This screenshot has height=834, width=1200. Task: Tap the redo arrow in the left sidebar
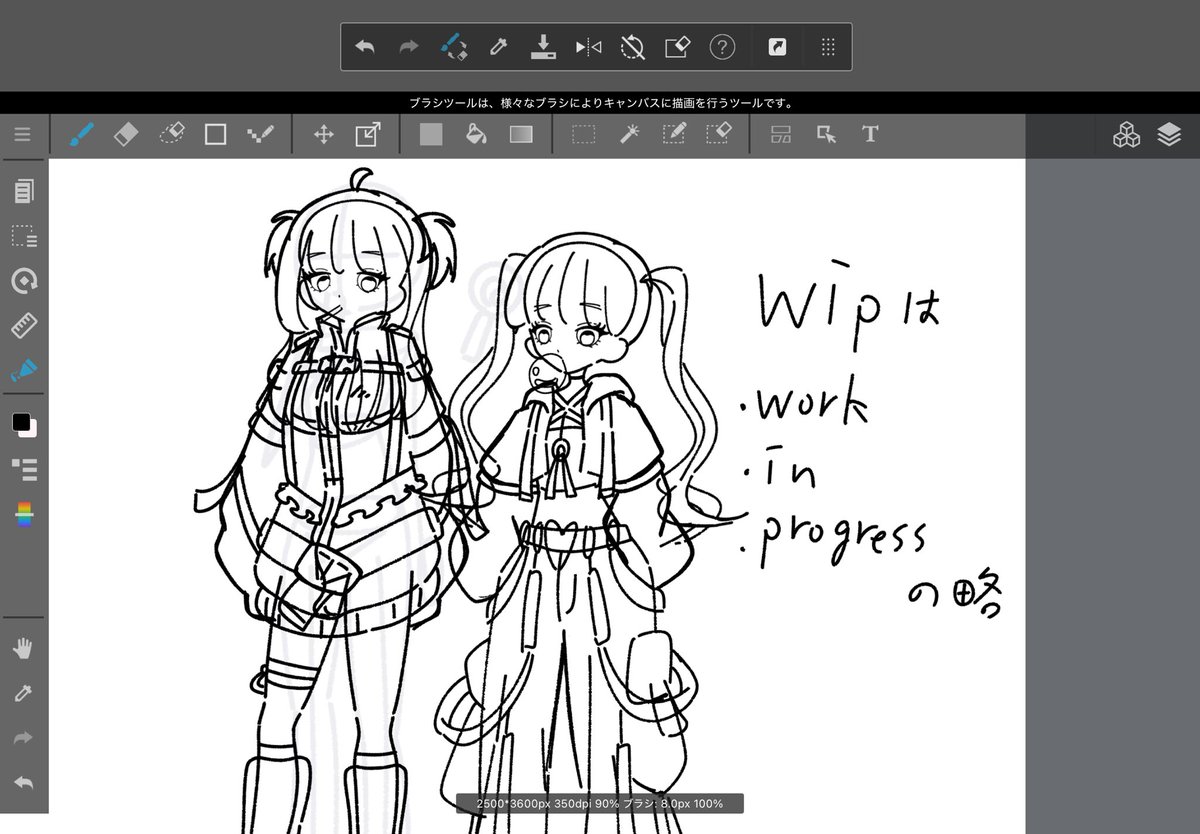[24, 738]
